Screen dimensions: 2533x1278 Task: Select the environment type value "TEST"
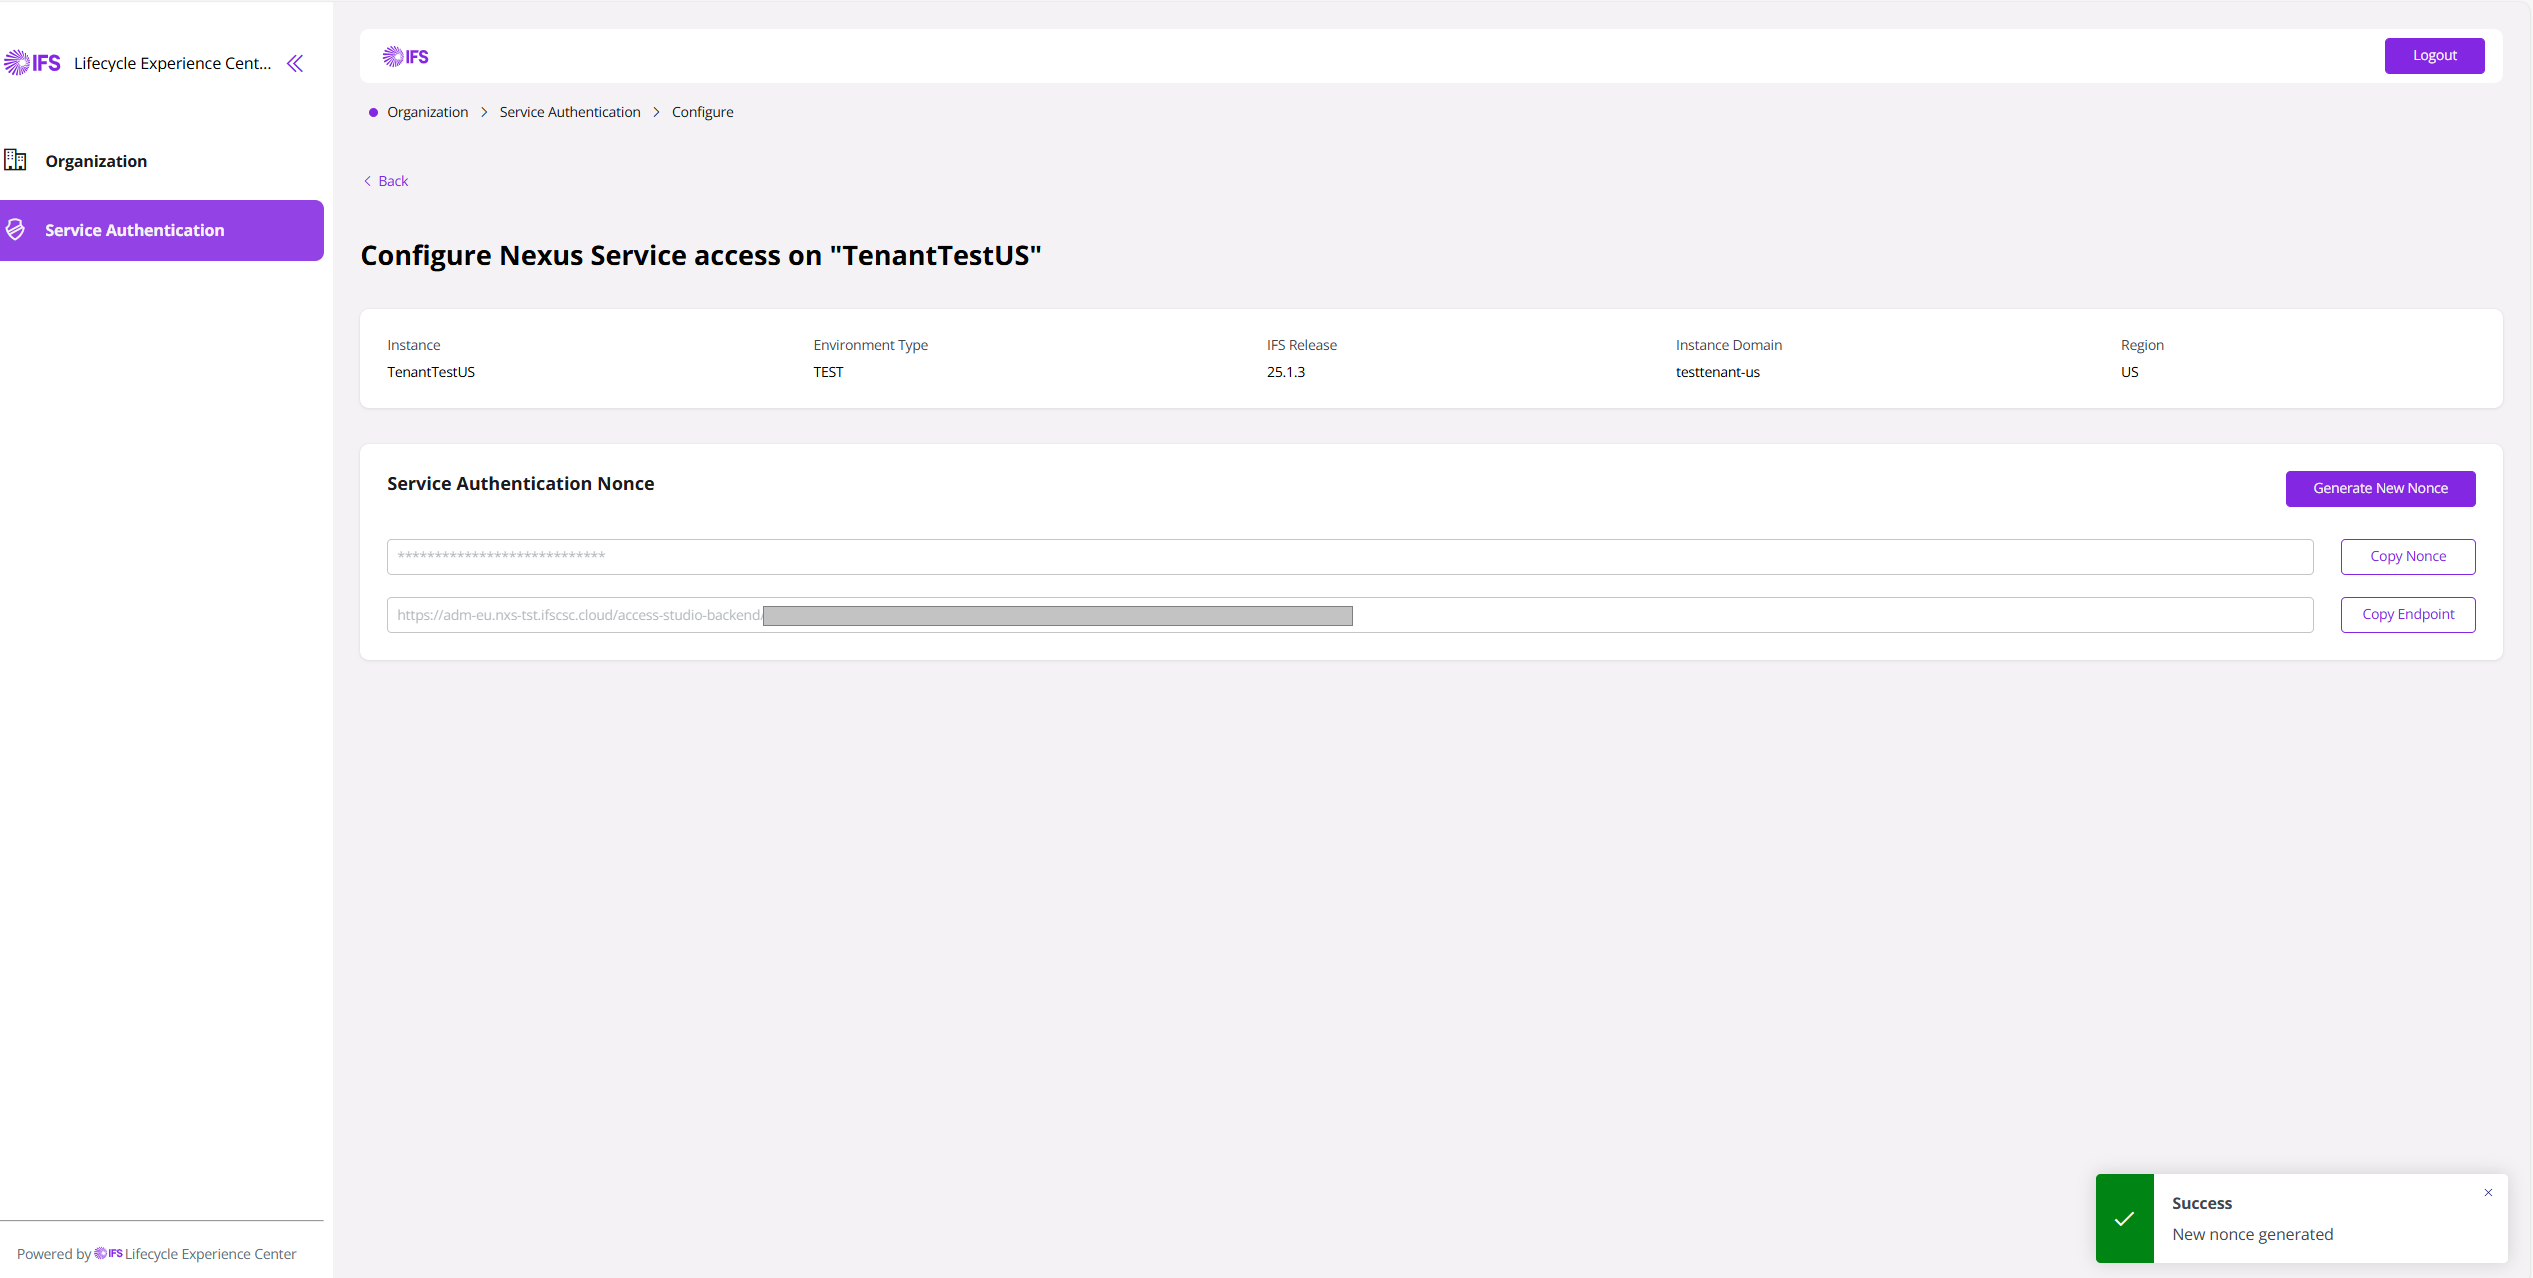(x=828, y=372)
